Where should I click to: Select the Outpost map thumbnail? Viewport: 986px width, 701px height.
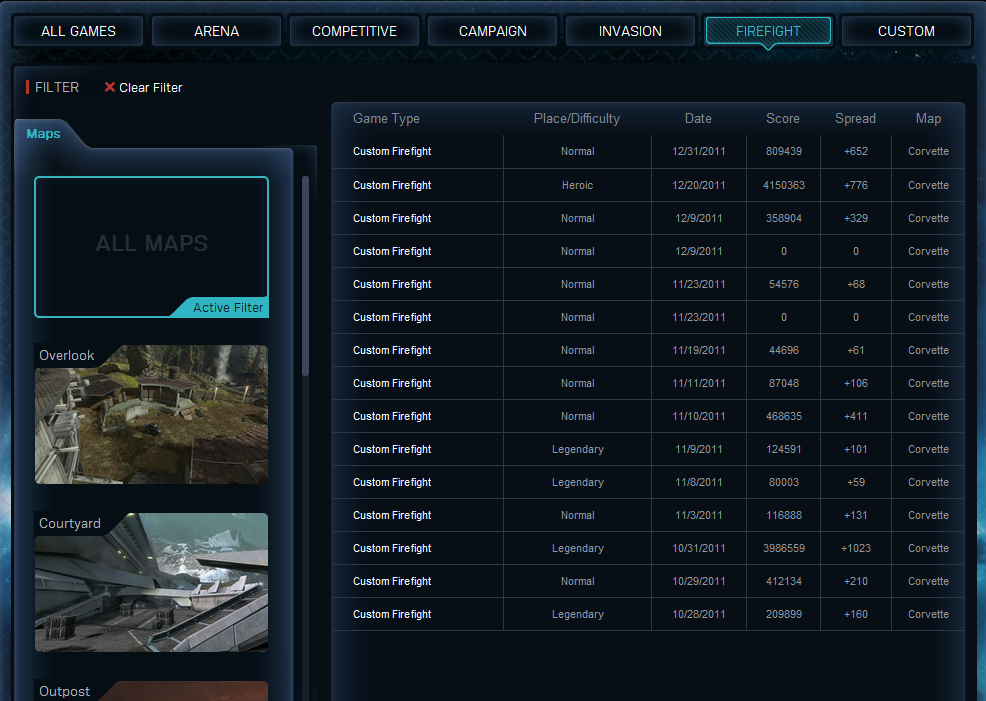coord(152,691)
